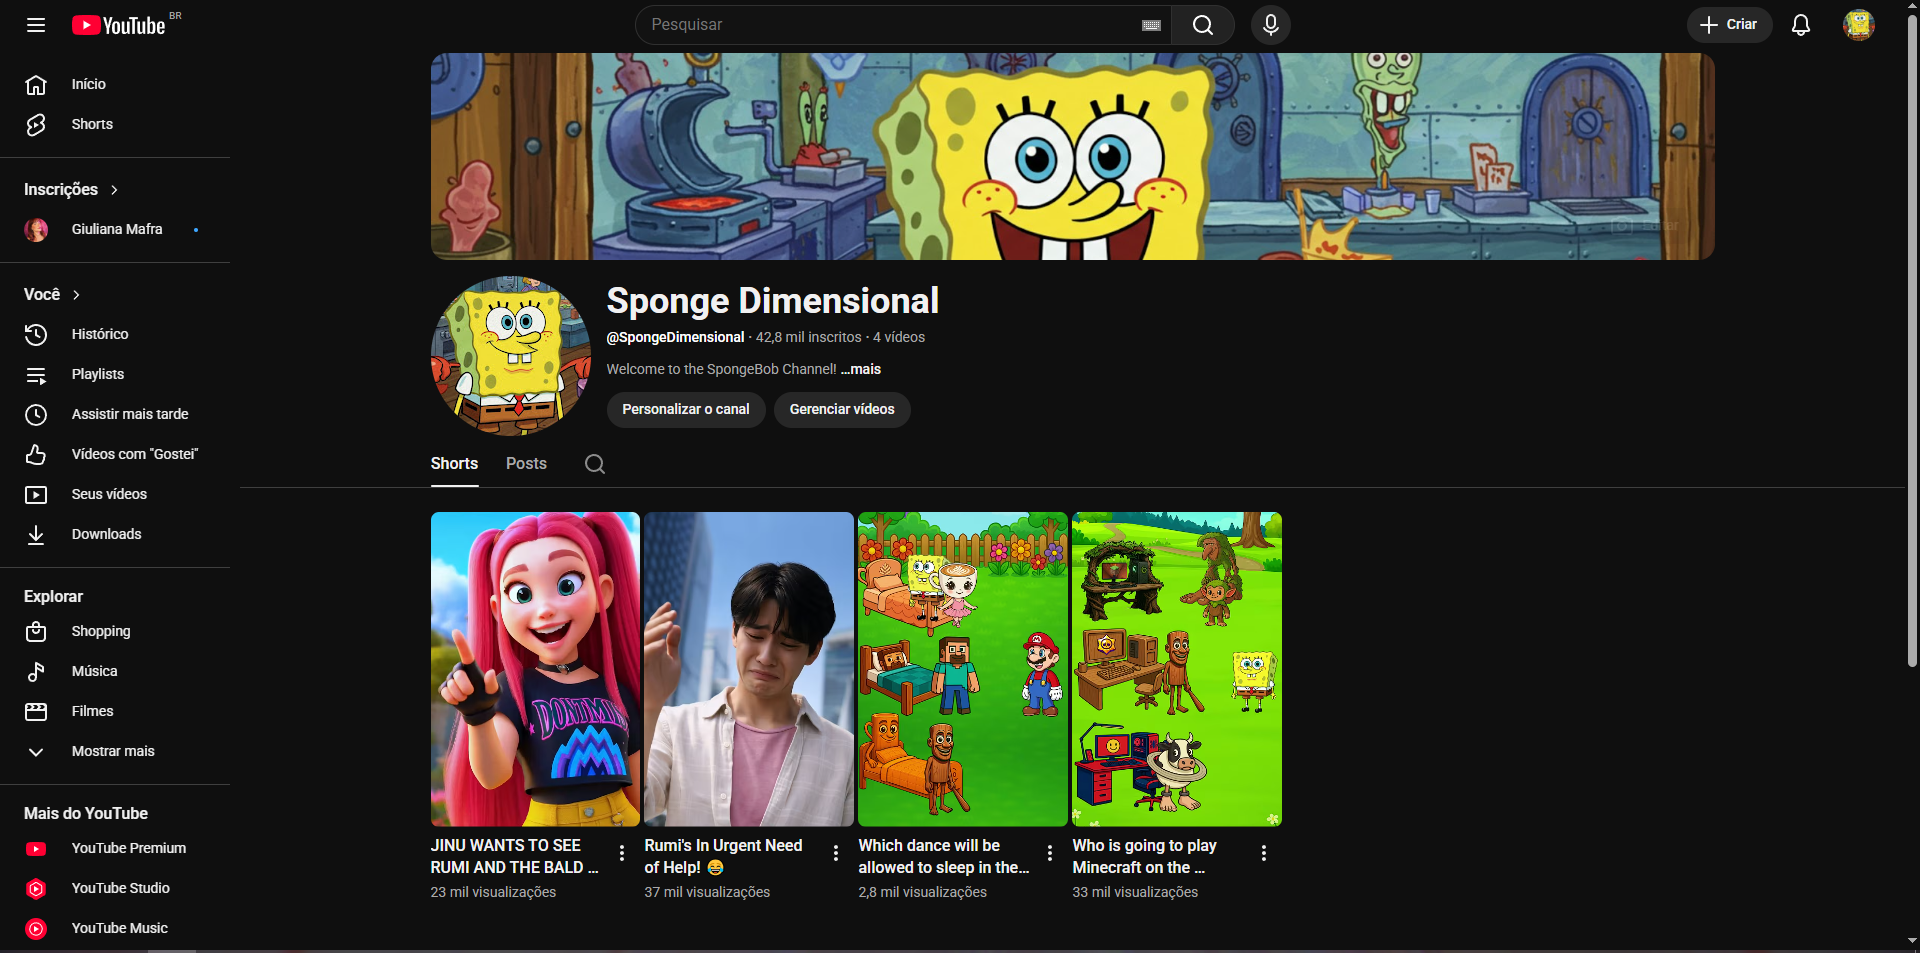Open options menu for Rumi's Urgent Need short
1920x953 pixels.
(836, 853)
